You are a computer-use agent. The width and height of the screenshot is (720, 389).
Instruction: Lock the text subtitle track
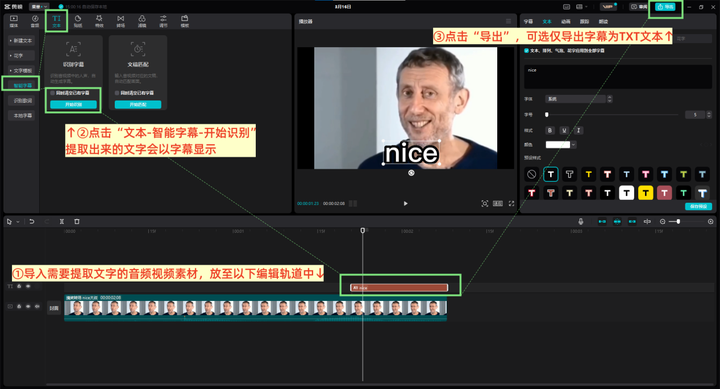click(x=19, y=286)
